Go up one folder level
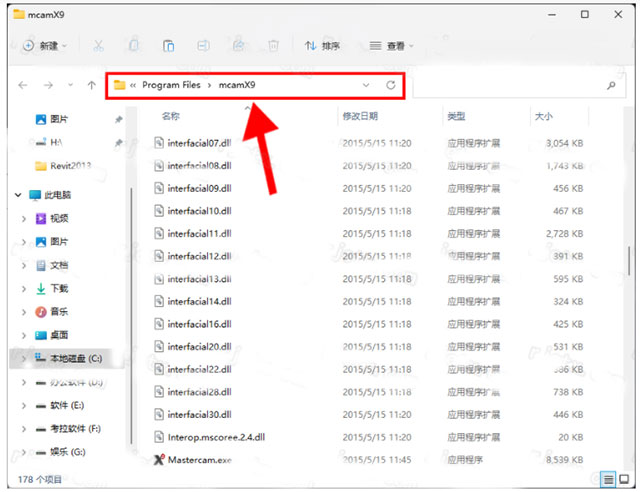This screenshot has width=640, height=492. [x=91, y=85]
